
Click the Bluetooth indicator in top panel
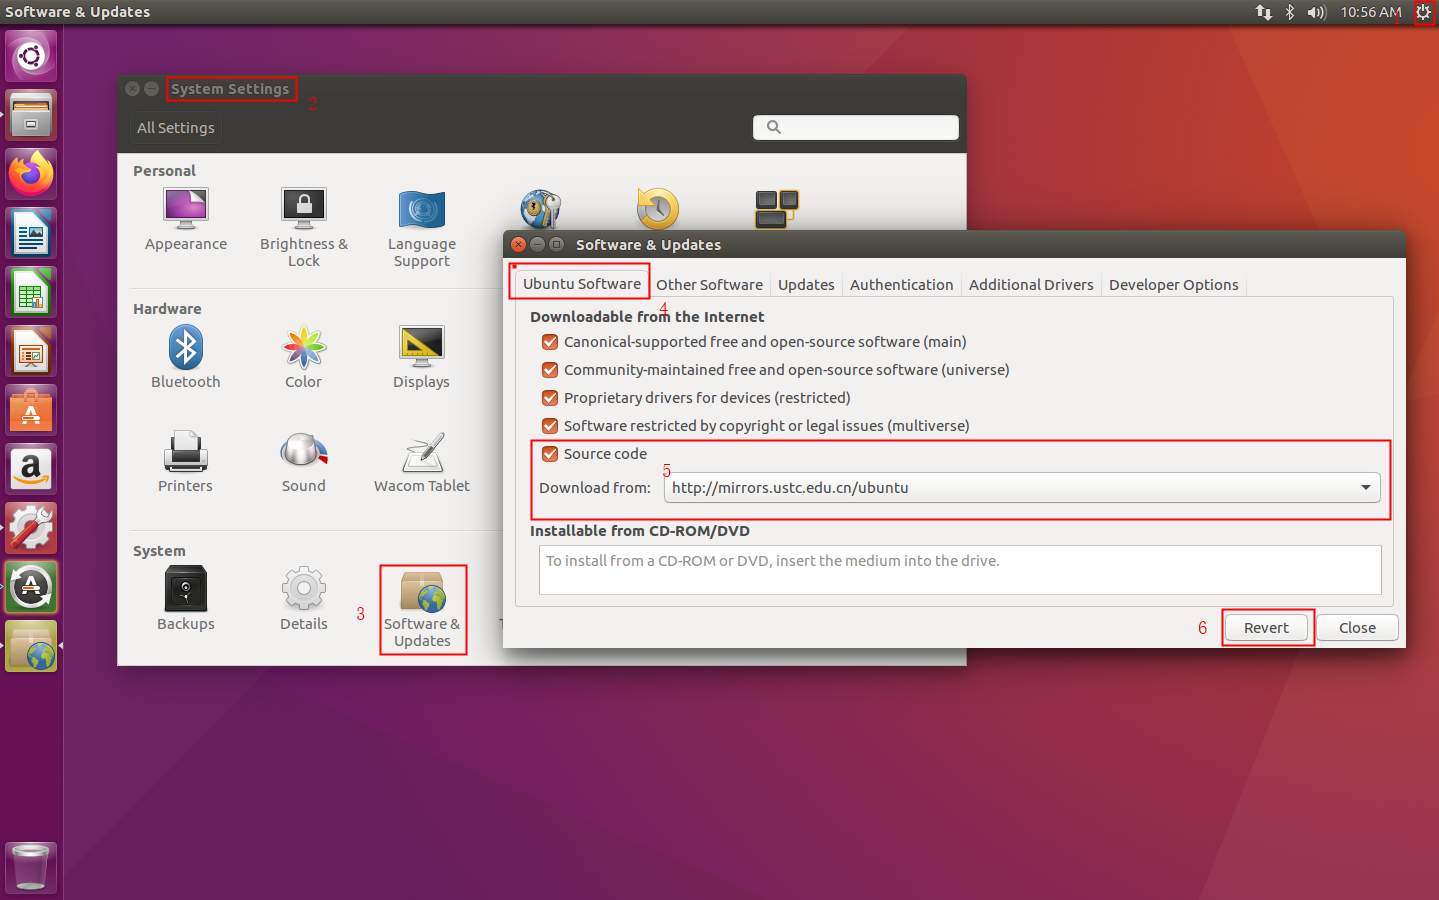(x=1290, y=12)
